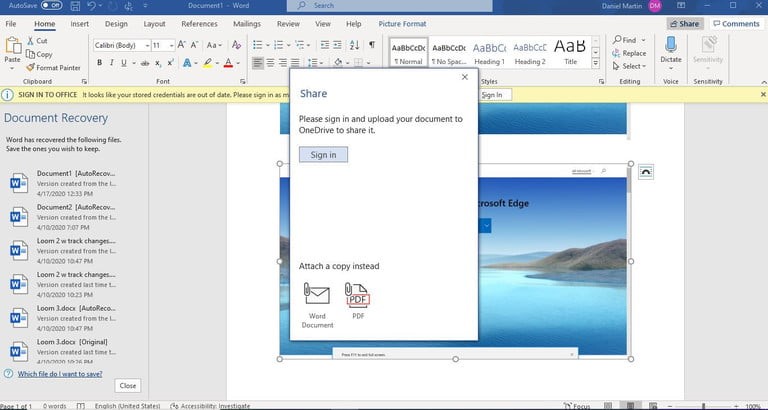The width and height of the screenshot is (768, 410).
Task: Center align text
Action: (x=270, y=63)
